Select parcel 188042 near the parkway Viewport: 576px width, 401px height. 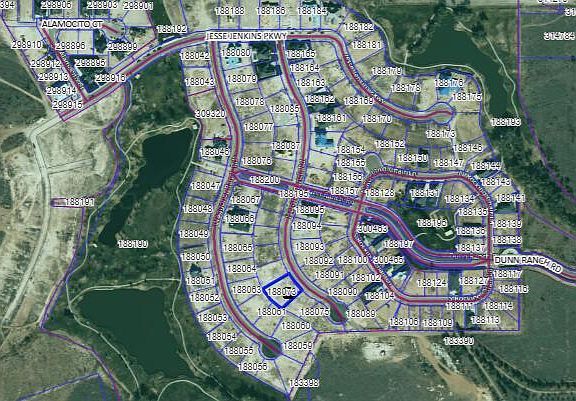[x=195, y=56]
